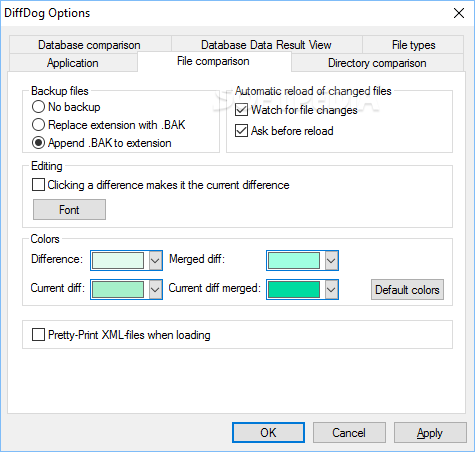Viewport: 475px width, 452px height.
Task: Dismiss the dialog with Cancel
Action: (349, 433)
